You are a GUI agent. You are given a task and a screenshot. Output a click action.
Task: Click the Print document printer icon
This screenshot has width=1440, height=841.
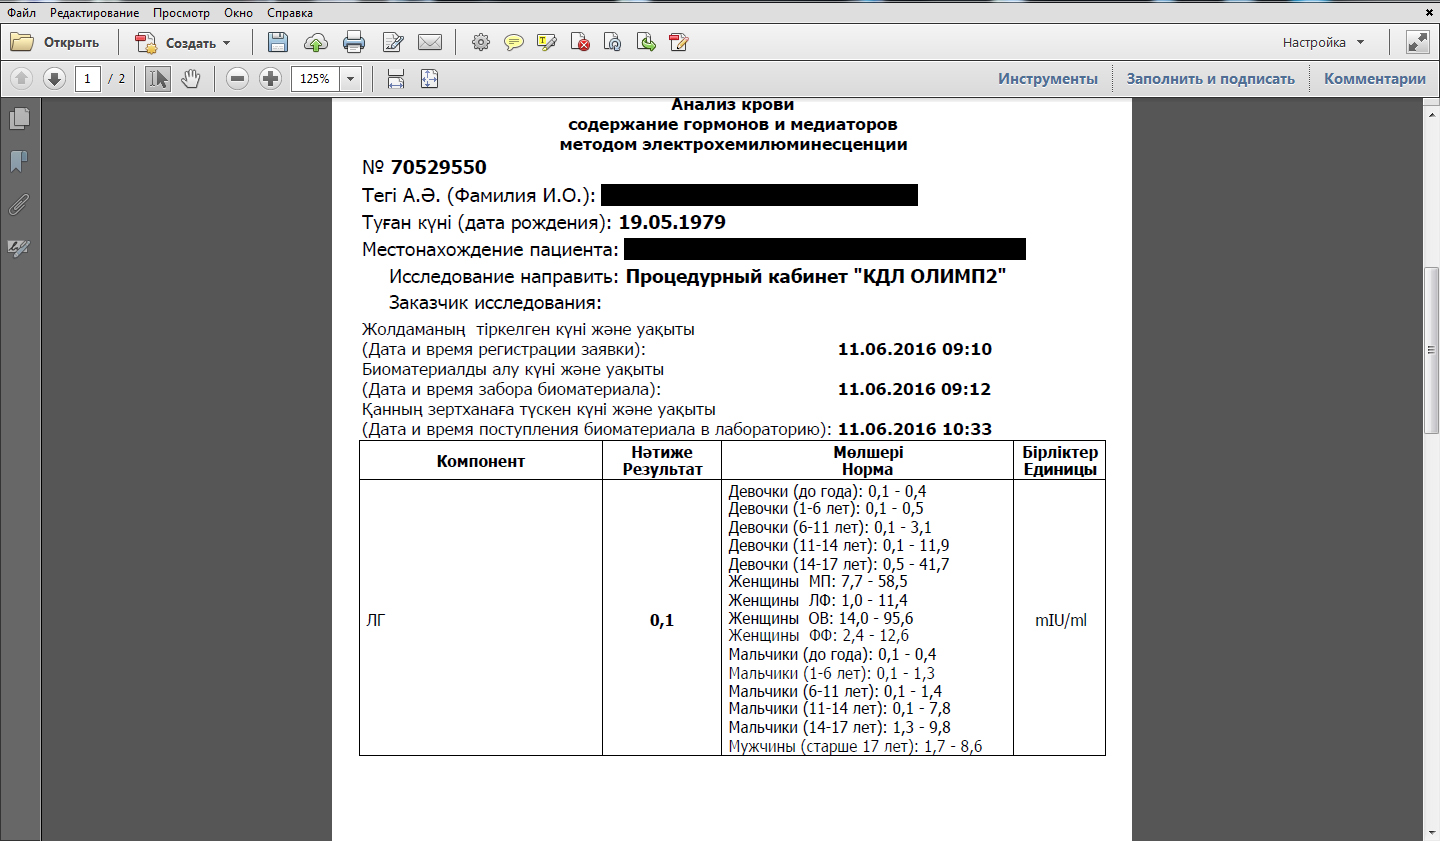pos(354,42)
